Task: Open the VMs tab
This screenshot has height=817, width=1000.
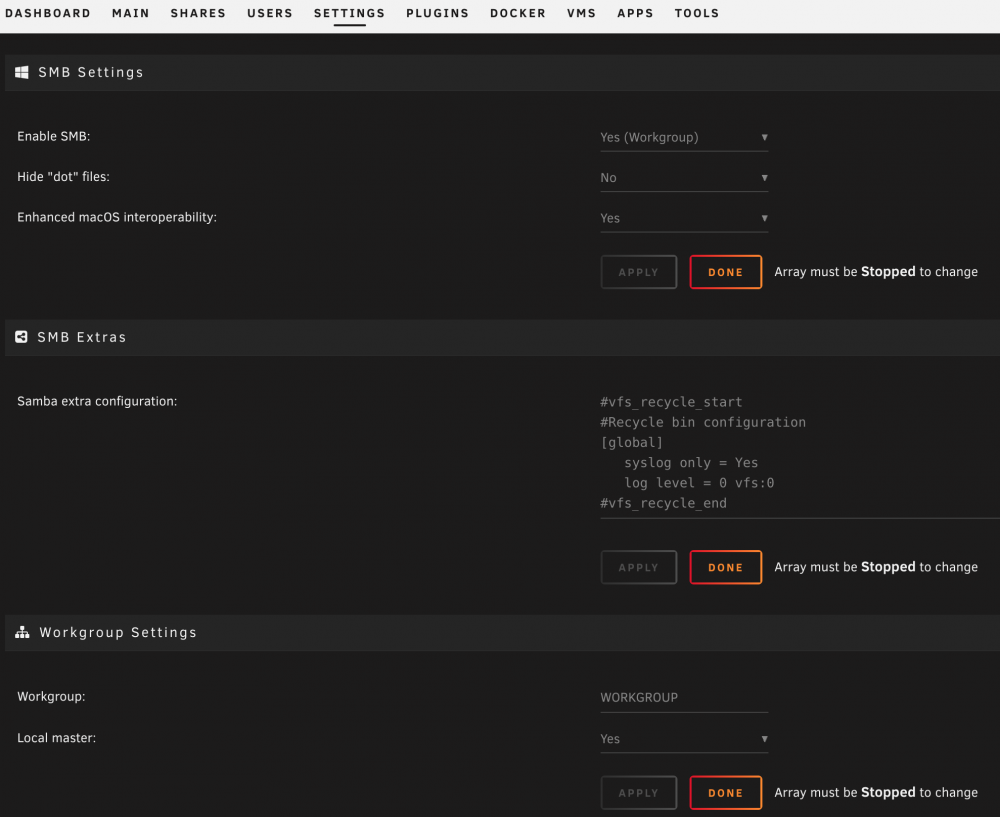Action: click(x=582, y=13)
